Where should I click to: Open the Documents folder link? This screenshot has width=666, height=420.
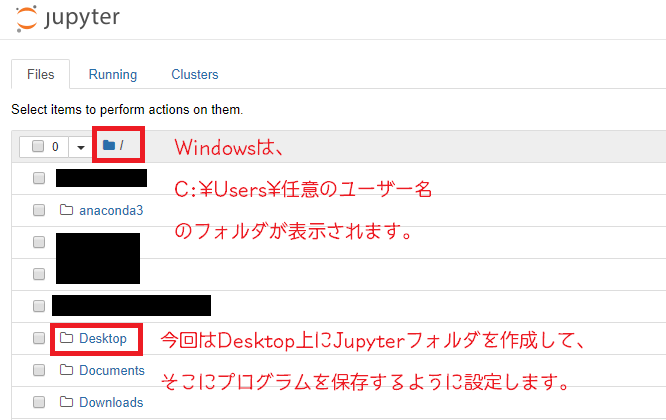pyautogui.click(x=112, y=370)
